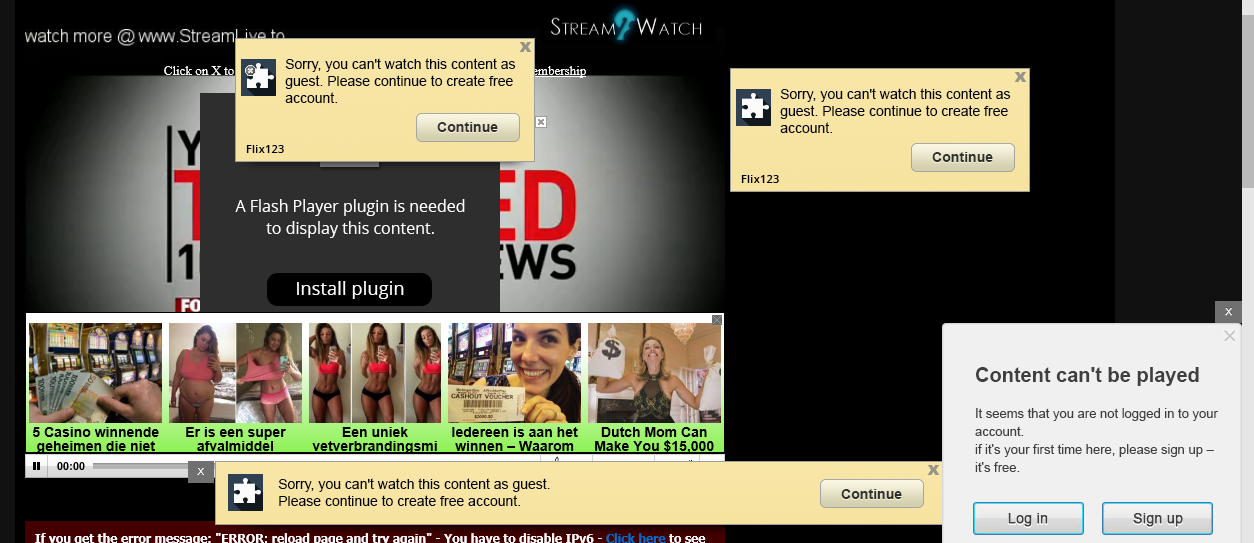Click the video progress seek bar
Screen dimensions: 1254x543
tap(140, 466)
